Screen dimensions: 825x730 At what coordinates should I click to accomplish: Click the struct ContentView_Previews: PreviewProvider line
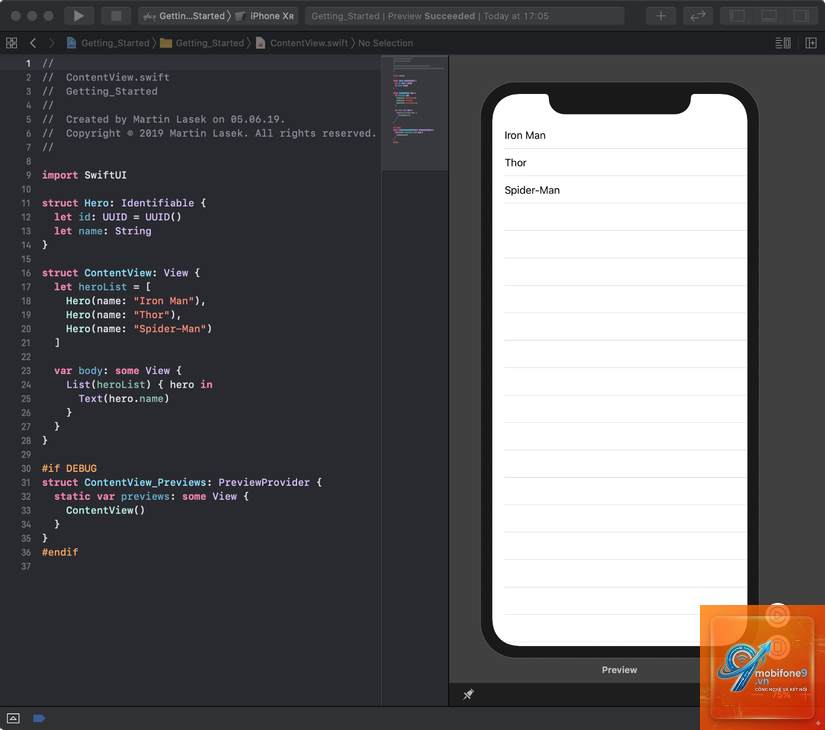coord(182,483)
